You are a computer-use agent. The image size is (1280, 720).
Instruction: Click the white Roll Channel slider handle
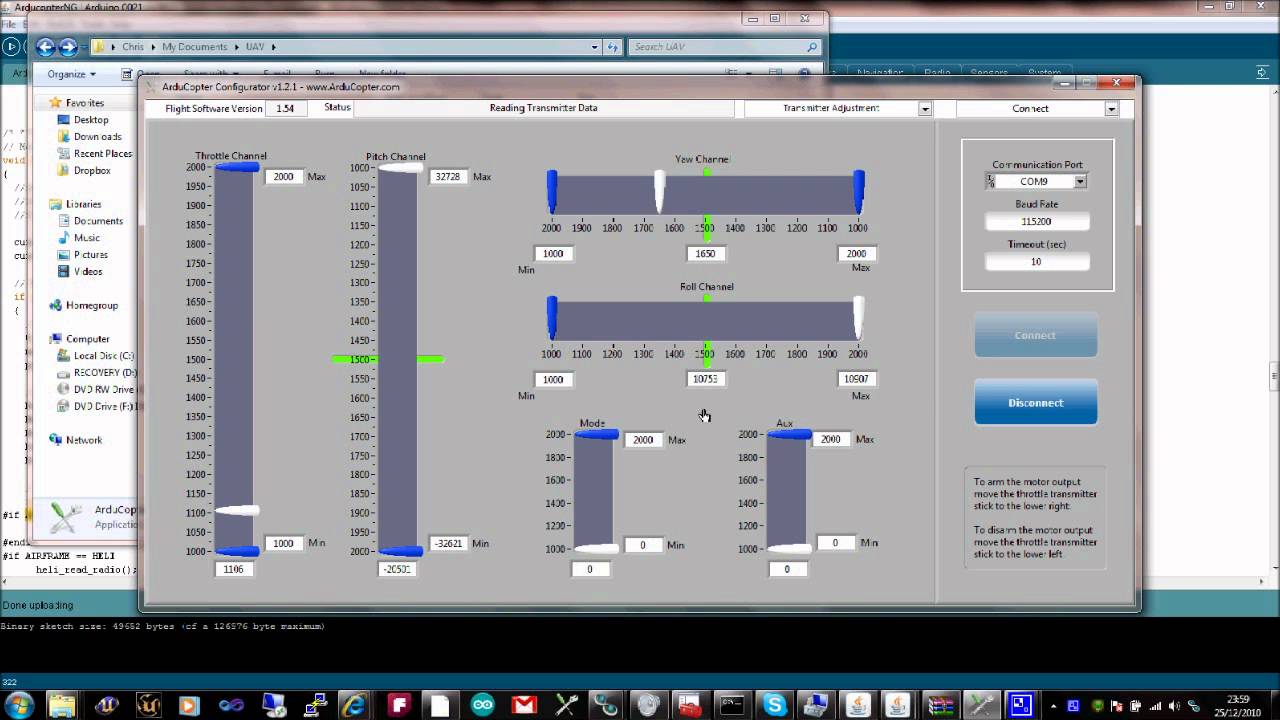pos(858,318)
